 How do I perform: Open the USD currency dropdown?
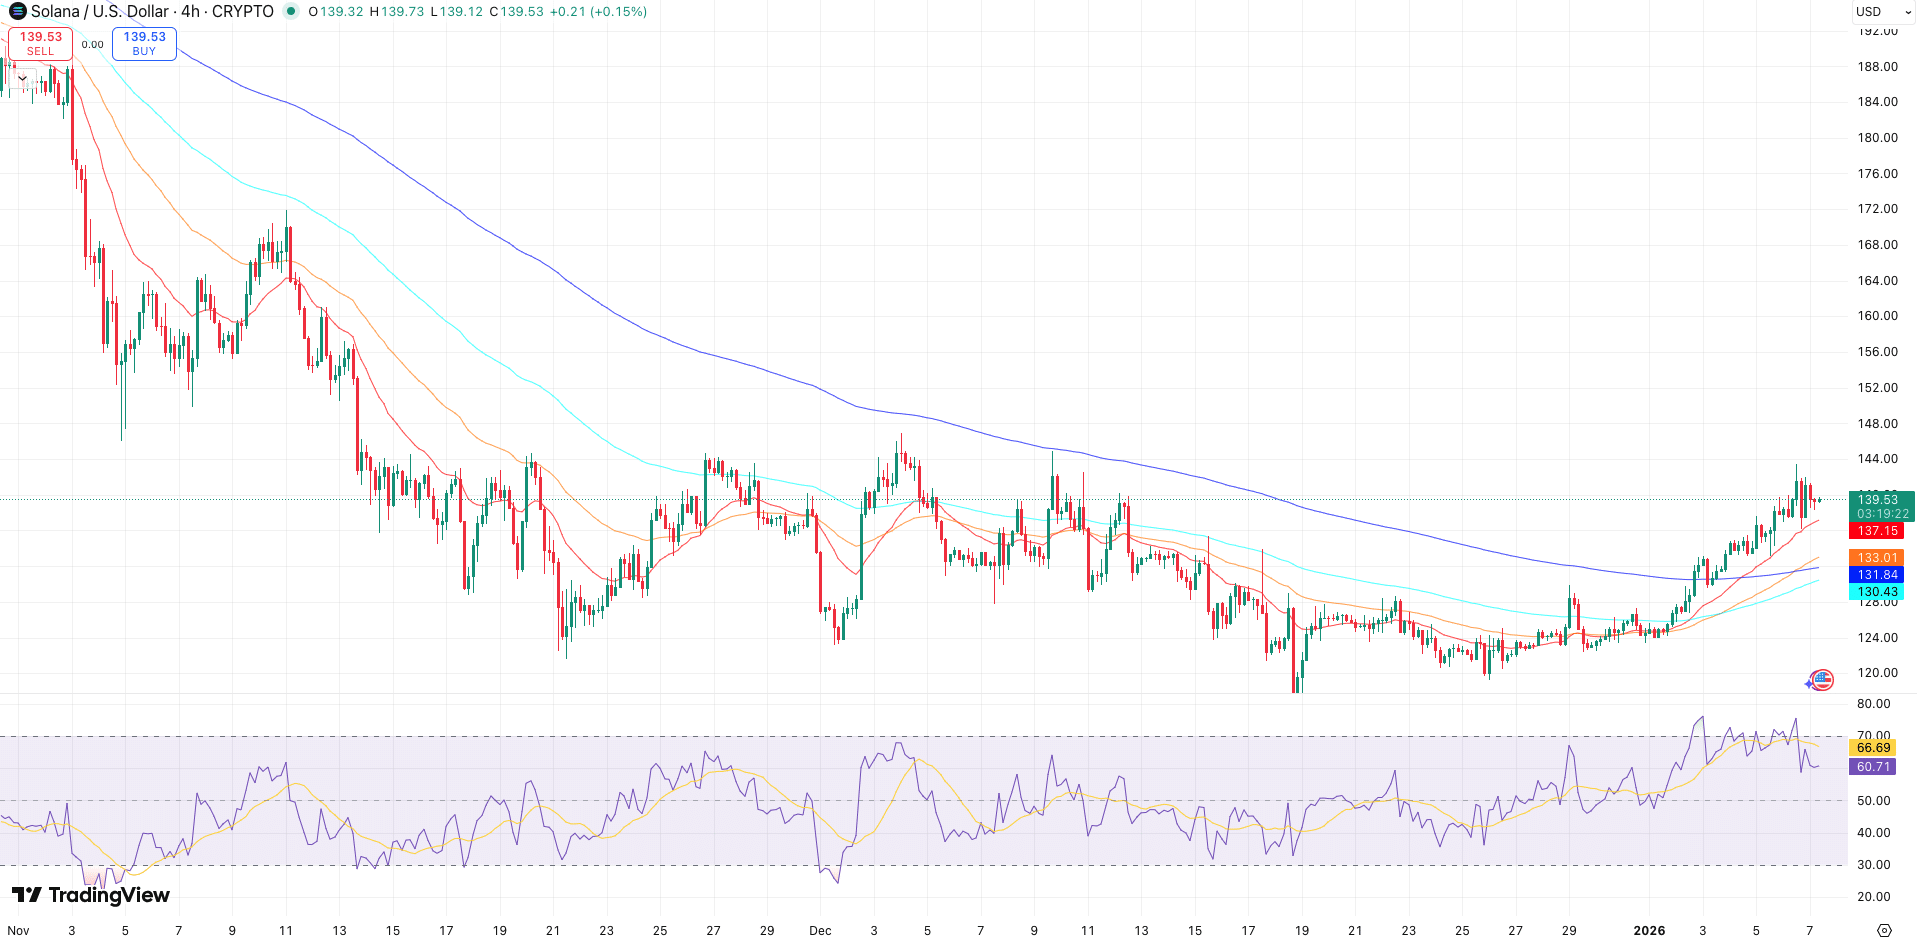1880,11
